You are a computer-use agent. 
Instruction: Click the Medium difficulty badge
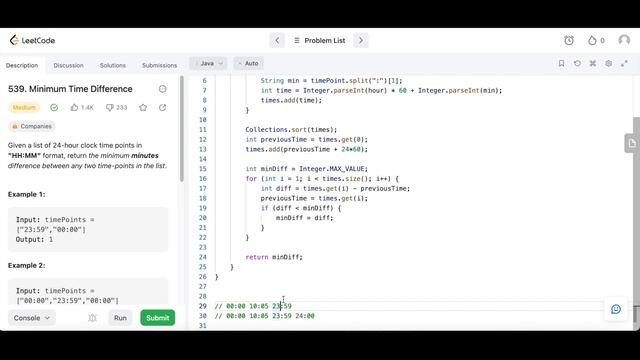(x=24, y=107)
